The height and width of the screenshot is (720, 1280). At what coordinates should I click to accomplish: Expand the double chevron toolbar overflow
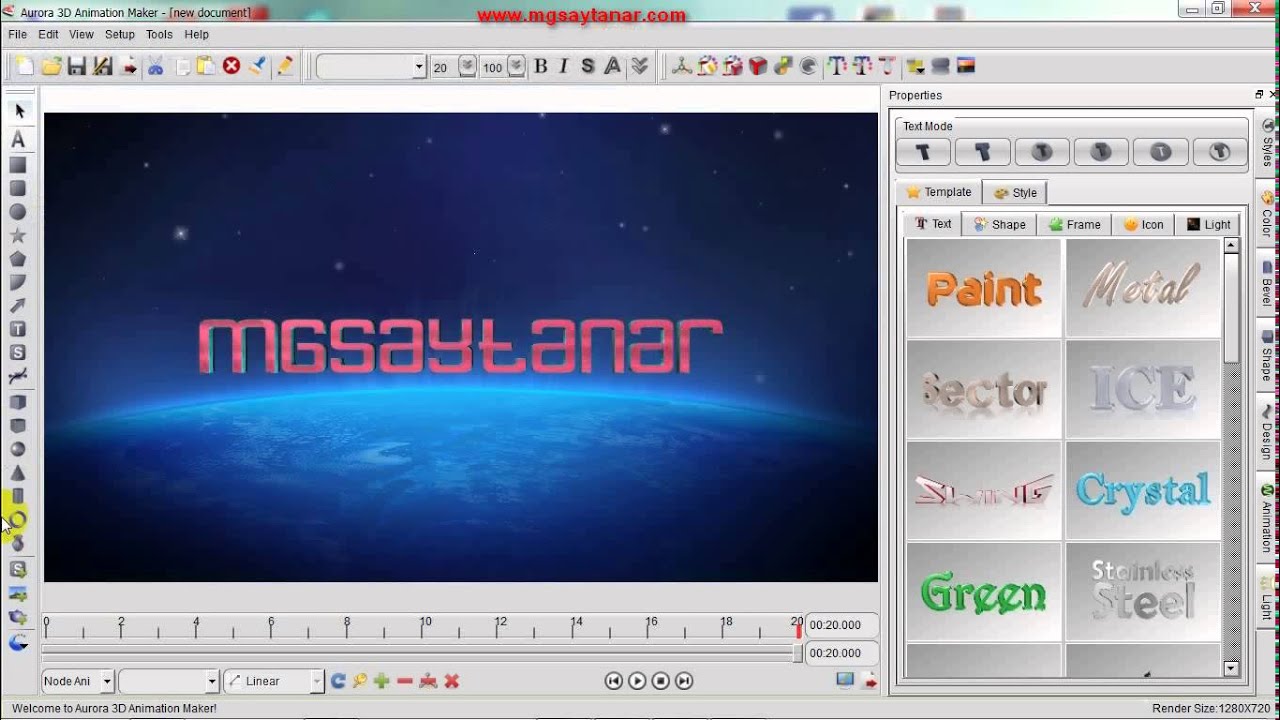[640, 66]
